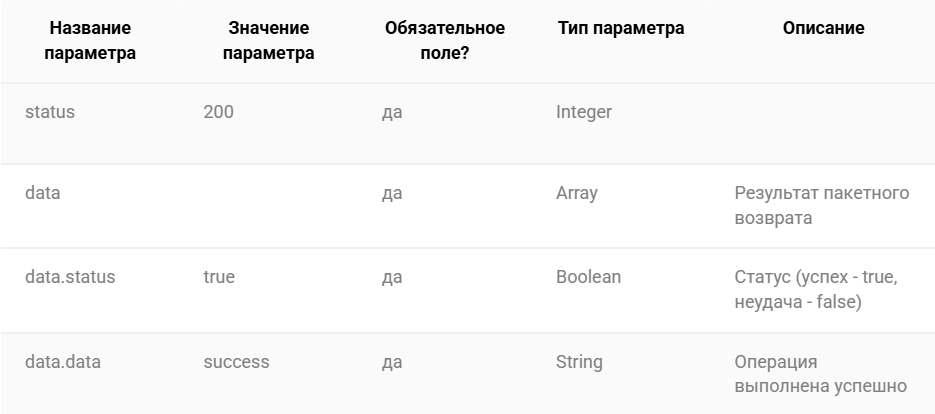Click the "Название параметра" column header
935x414 pixels.
[x=90, y=41]
